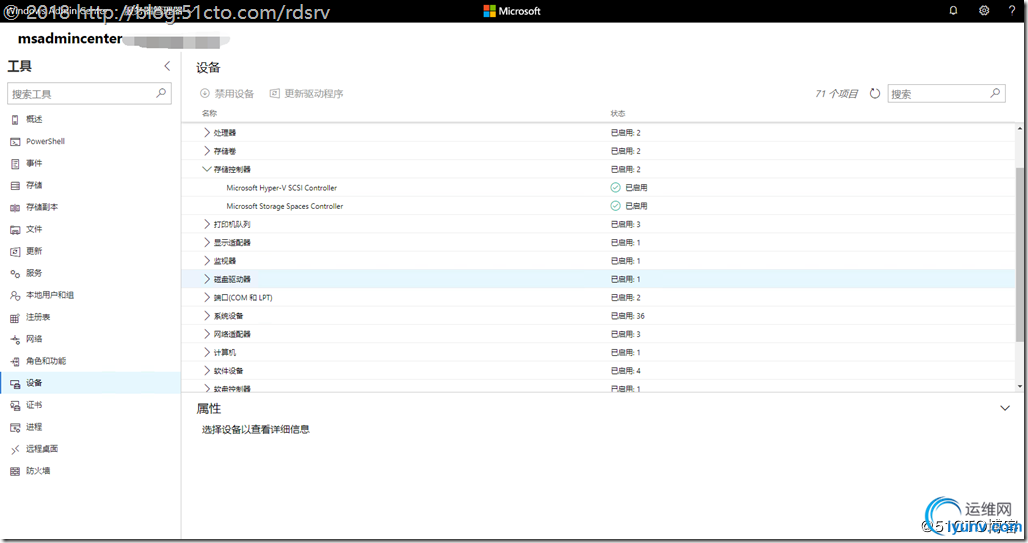Open the 网络 network tool icon

[15, 340]
